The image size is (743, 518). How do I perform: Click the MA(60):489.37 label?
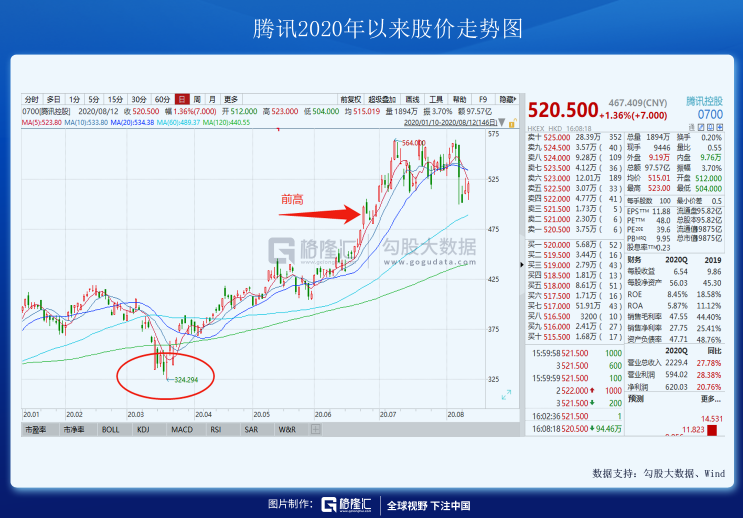[179, 123]
